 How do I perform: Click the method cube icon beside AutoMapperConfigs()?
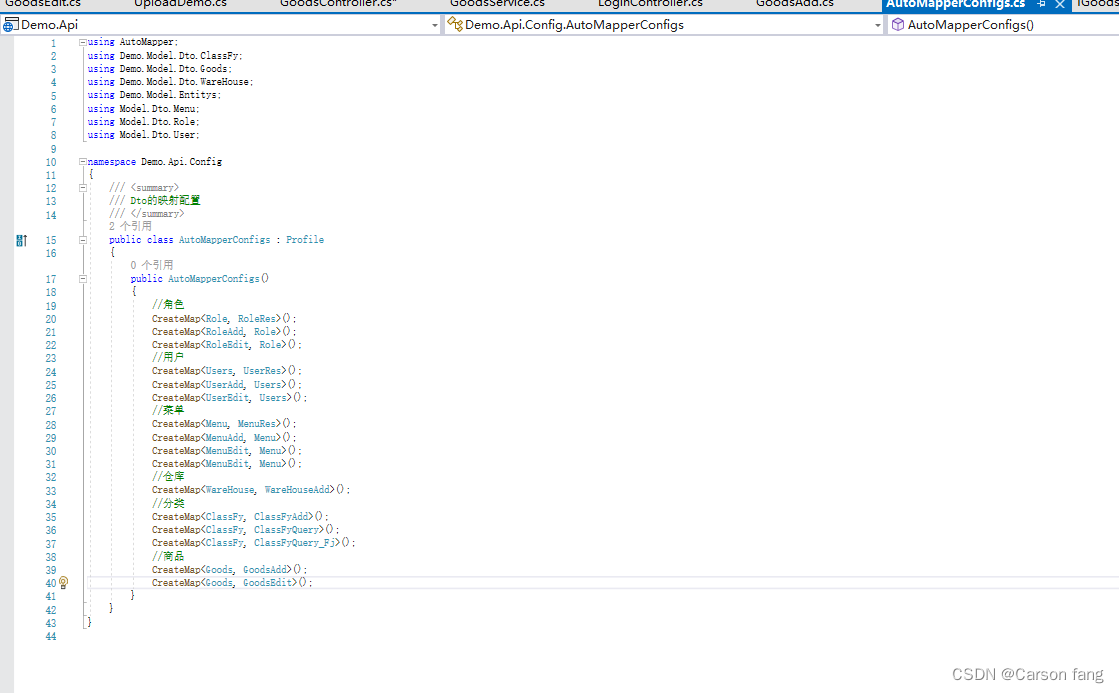[898, 25]
